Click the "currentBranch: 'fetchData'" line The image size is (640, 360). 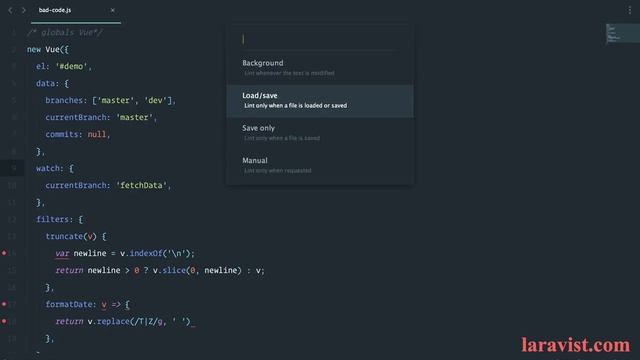108,185
